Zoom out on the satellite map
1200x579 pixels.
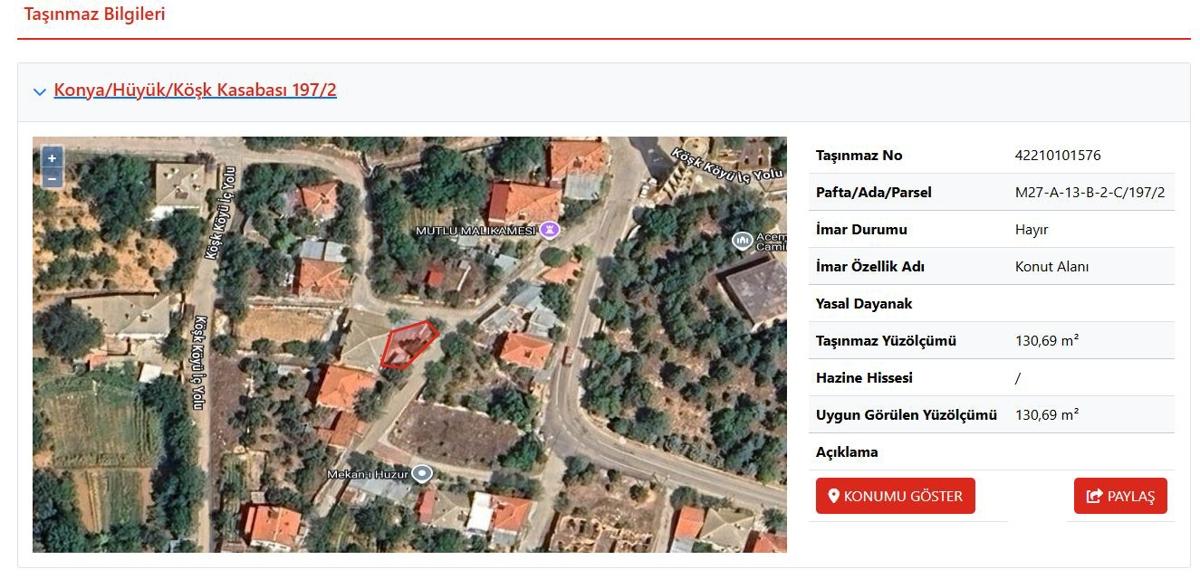(x=52, y=178)
